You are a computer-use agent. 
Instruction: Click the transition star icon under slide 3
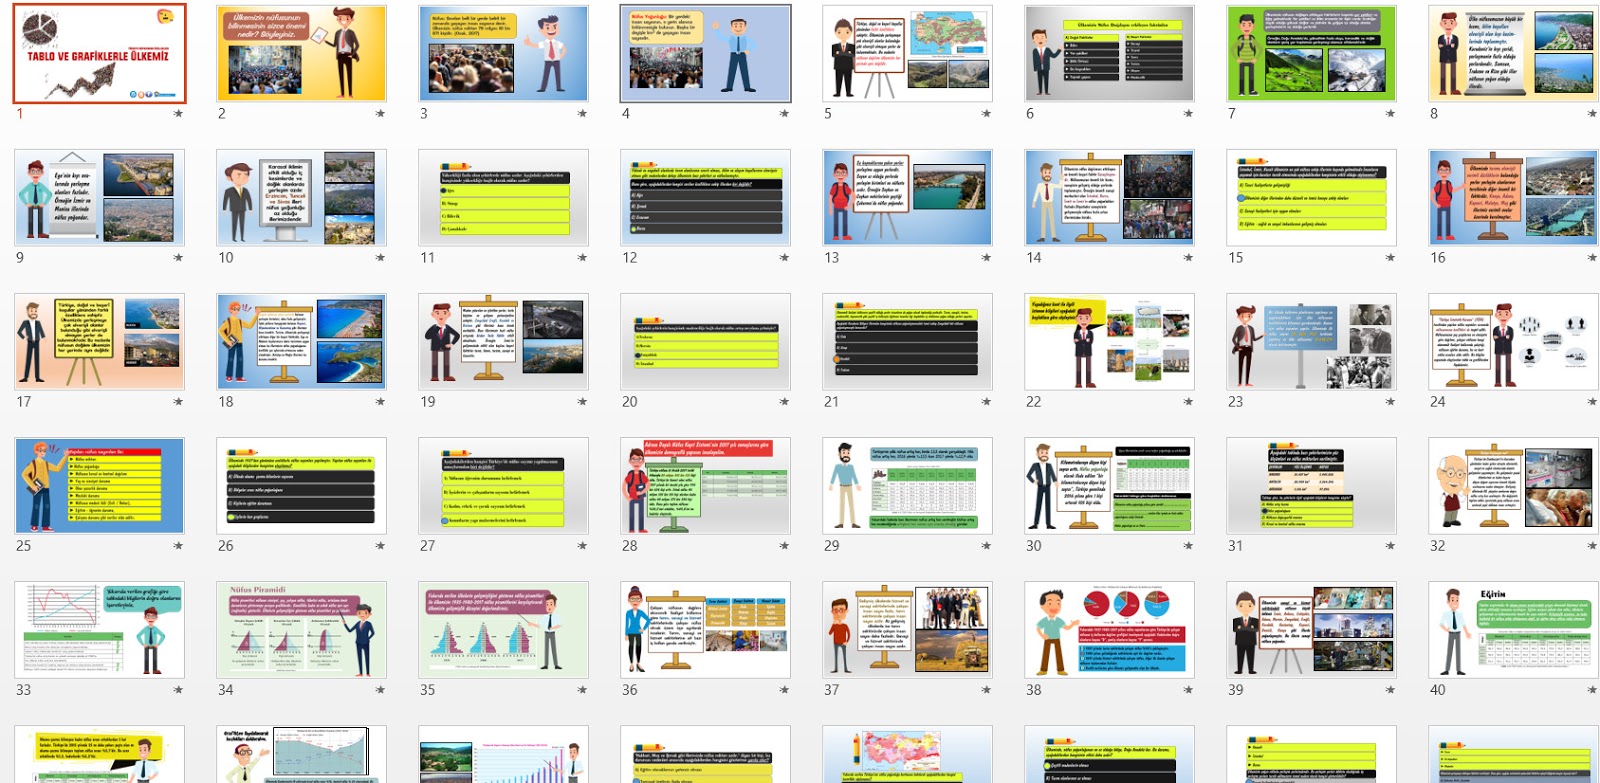pyautogui.click(x=582, y=114)
